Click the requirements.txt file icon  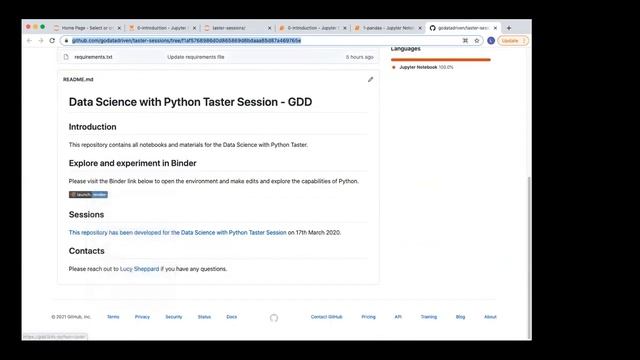[x=66, y=57]
